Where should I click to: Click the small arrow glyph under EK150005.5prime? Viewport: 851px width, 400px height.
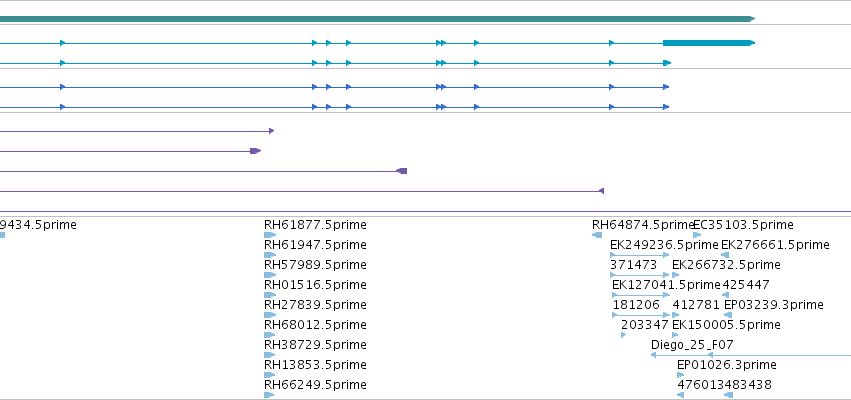coord(675,335)
